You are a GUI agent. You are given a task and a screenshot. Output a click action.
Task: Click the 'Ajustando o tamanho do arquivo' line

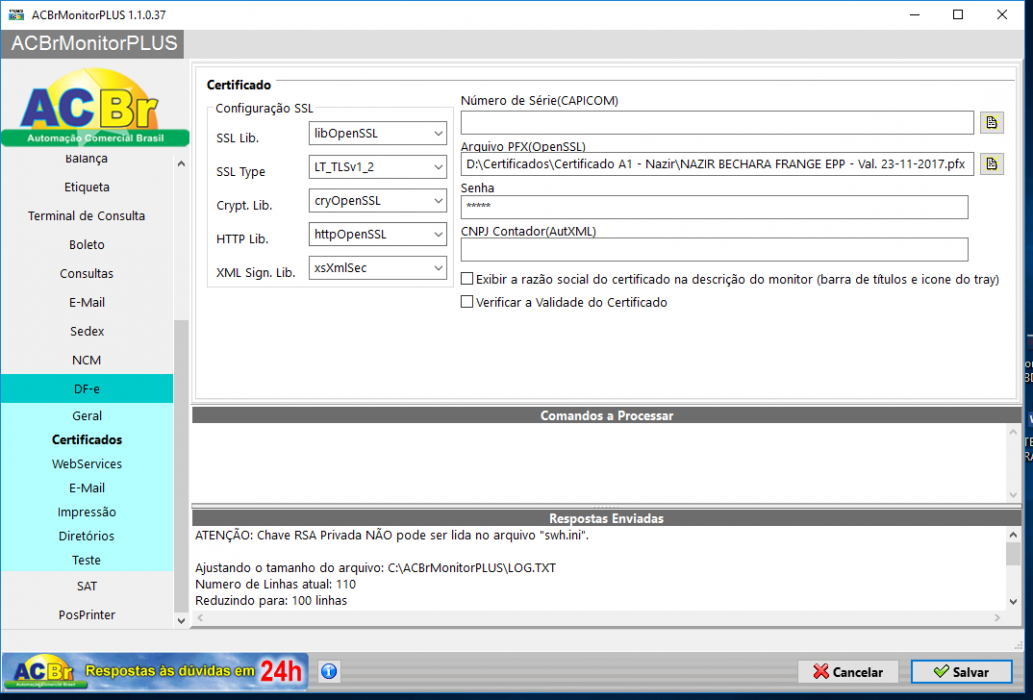tap(376, 568)
